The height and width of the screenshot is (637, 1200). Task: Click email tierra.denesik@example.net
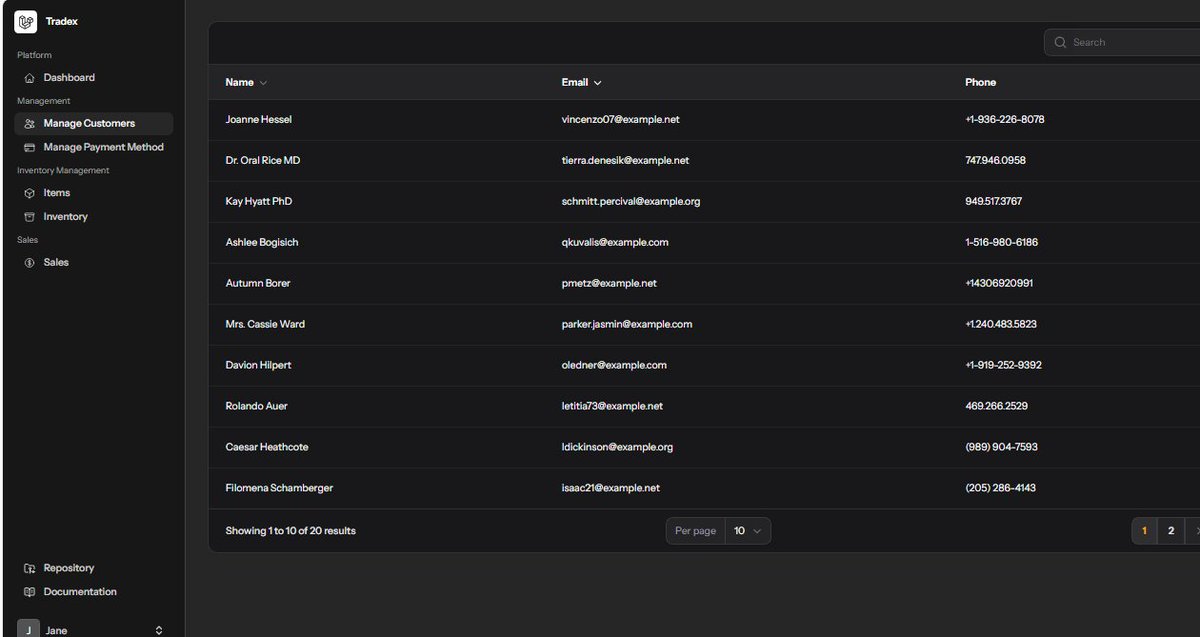[x=625, y=161]
